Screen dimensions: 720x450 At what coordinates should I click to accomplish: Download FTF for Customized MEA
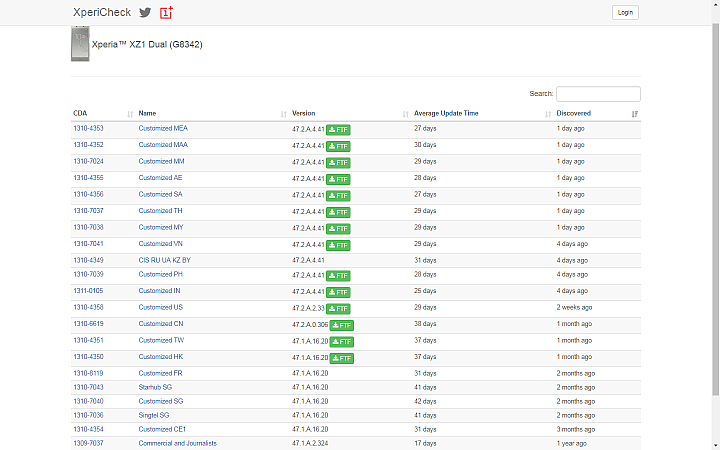coord(338,130)
